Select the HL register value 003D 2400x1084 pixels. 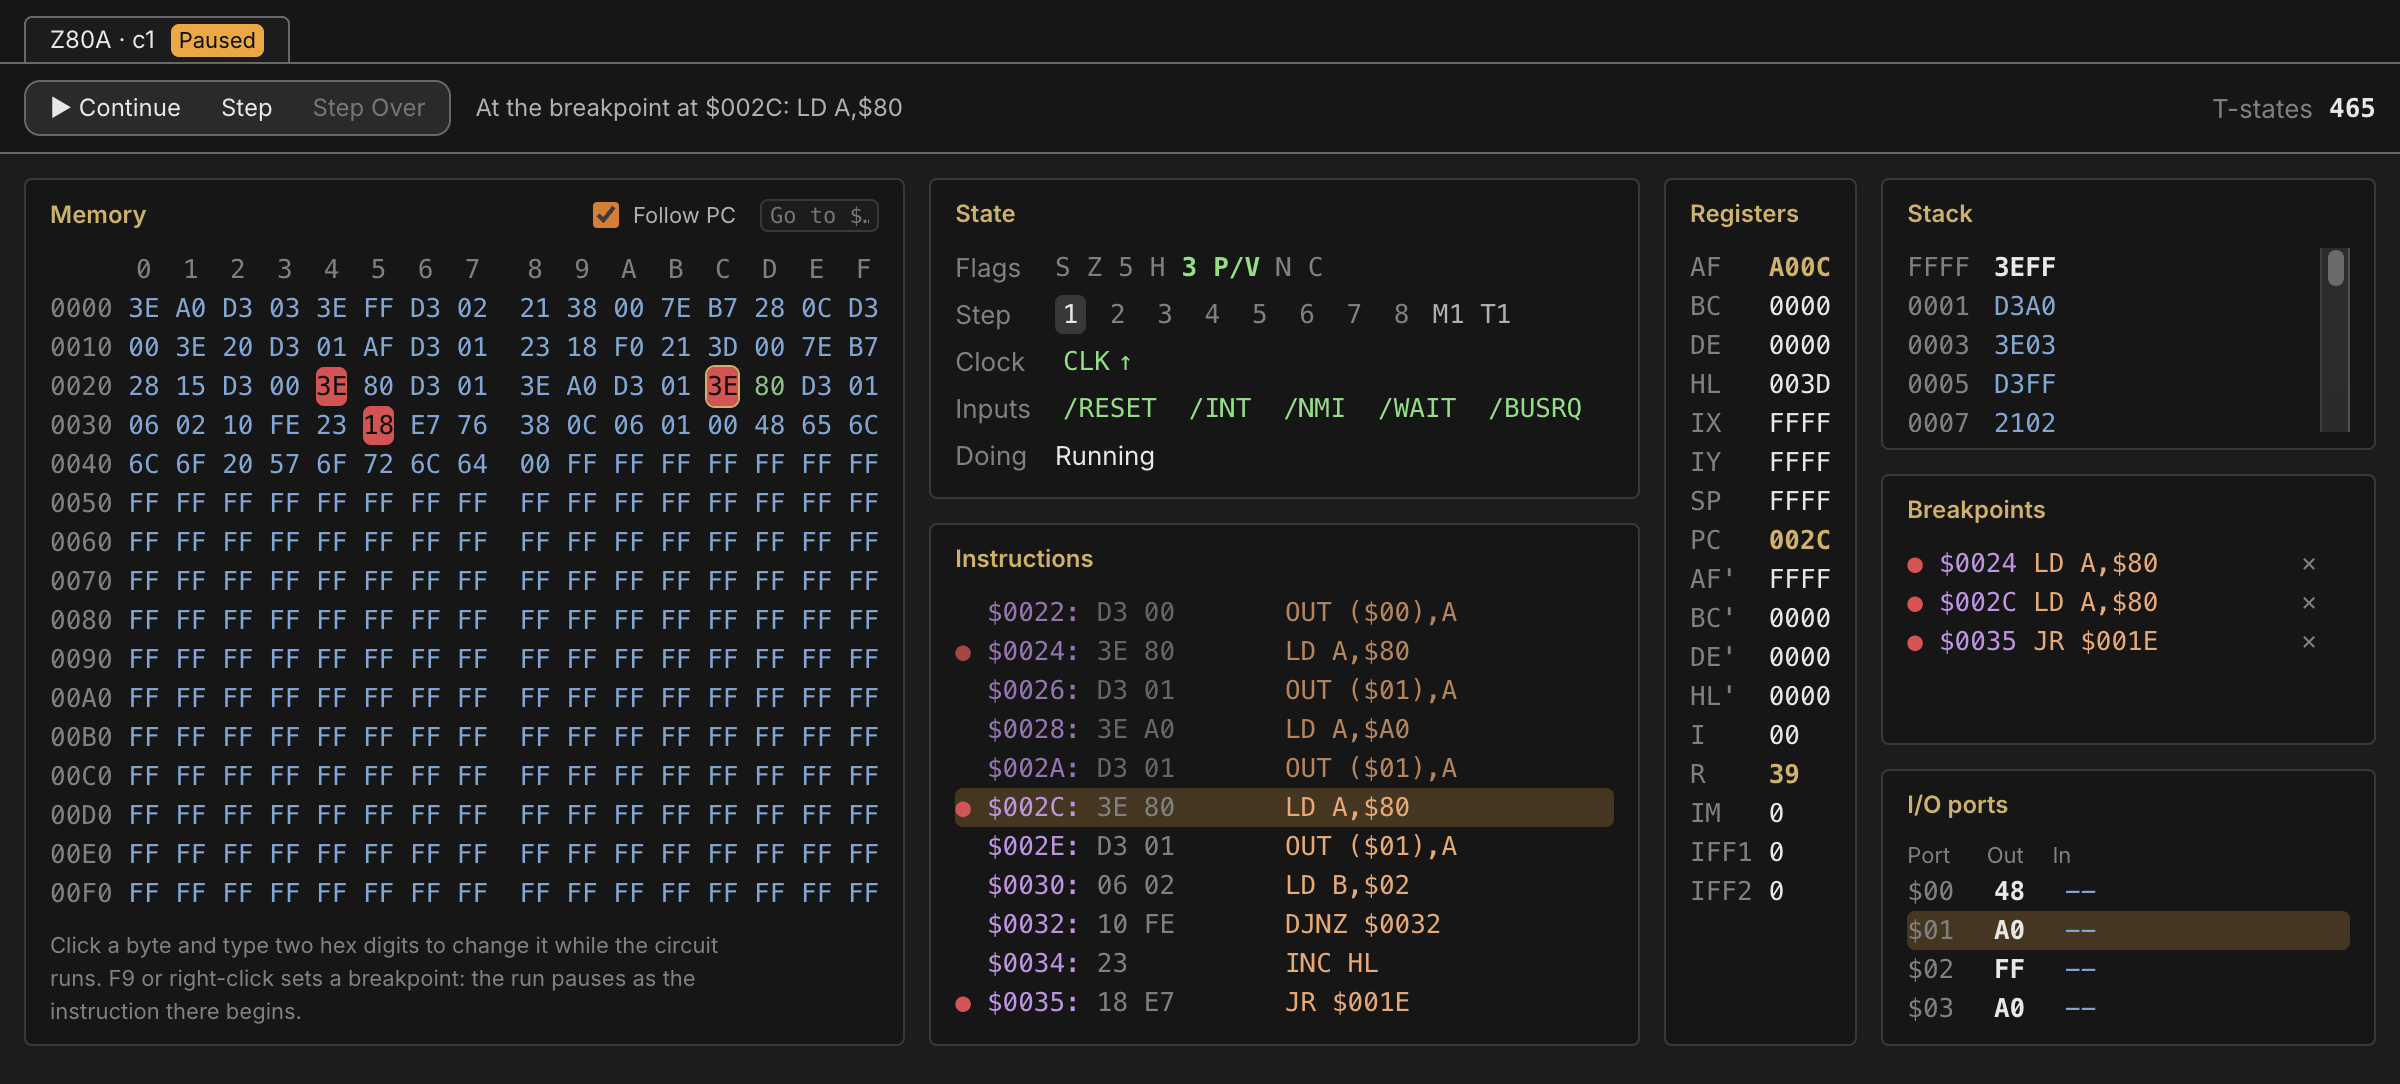[x=1799, y=384]
